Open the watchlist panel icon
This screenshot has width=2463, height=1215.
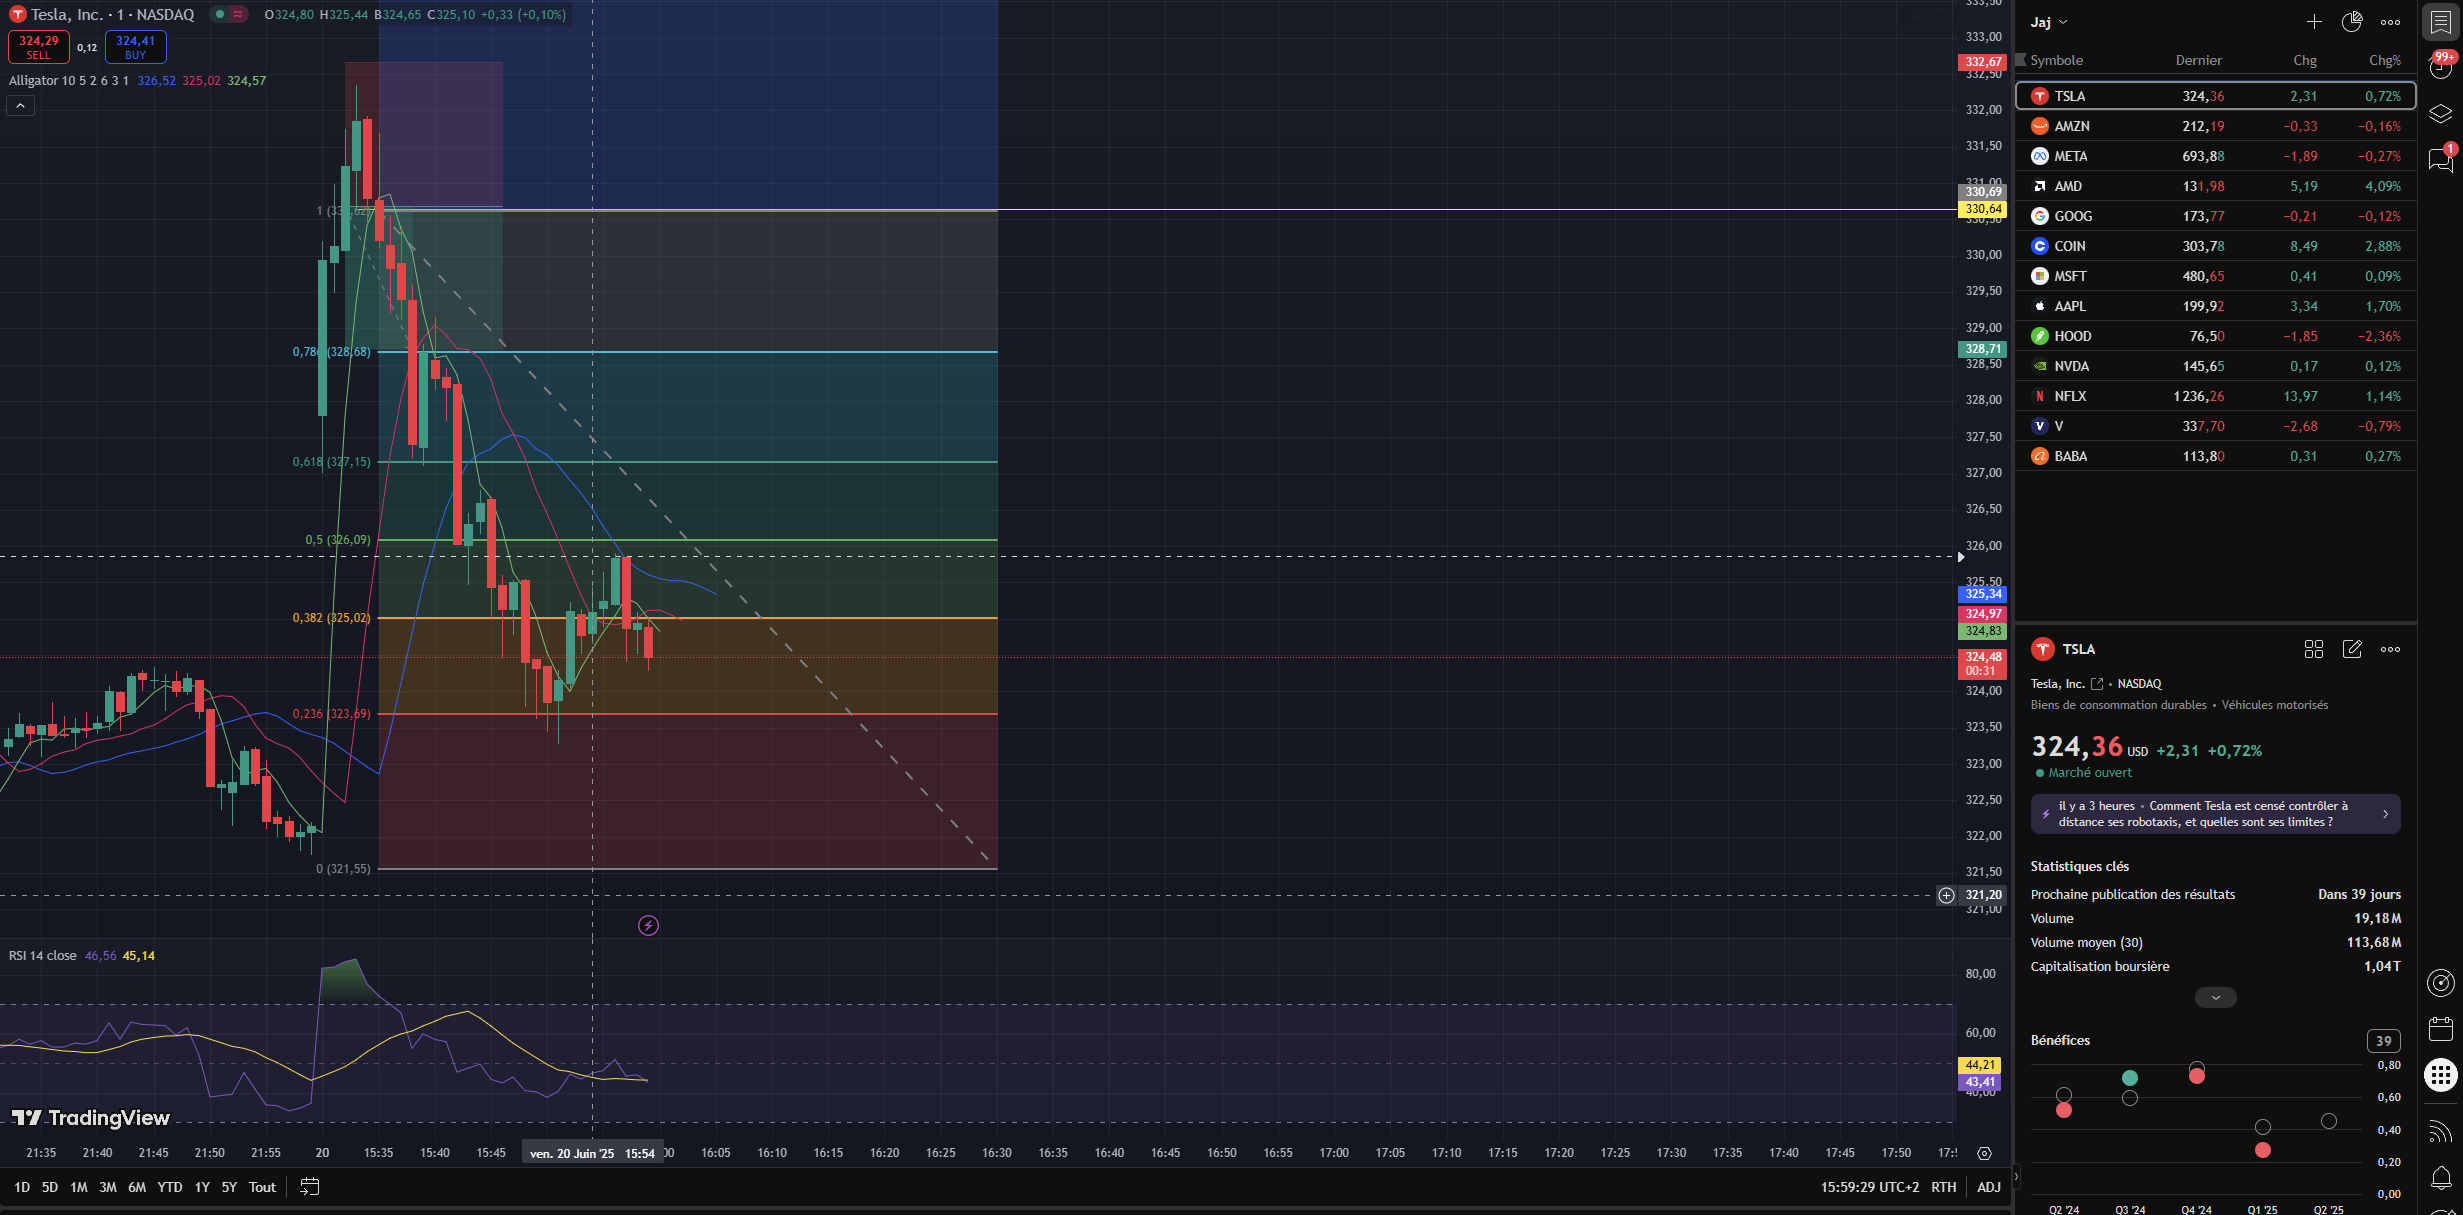click(x=2440, y=22)
